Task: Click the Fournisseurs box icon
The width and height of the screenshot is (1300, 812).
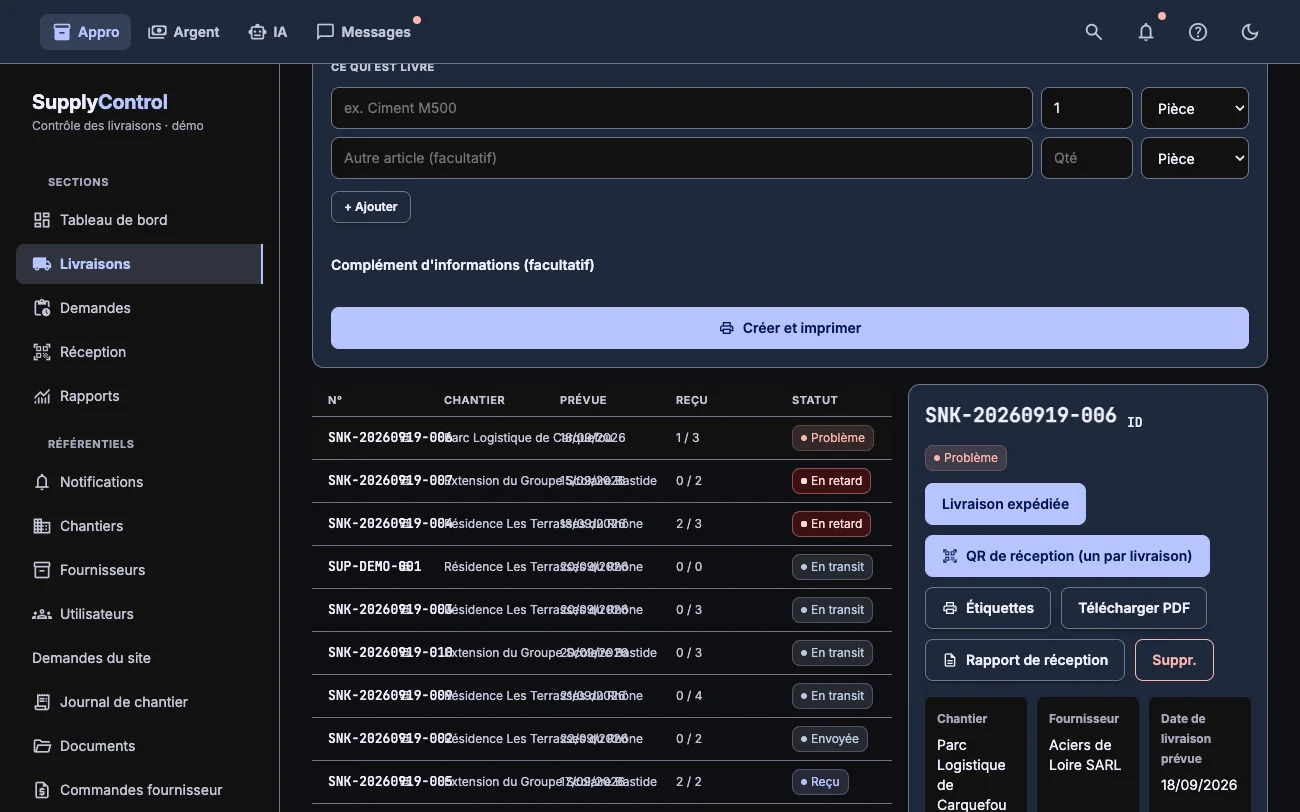Action: 42,570
